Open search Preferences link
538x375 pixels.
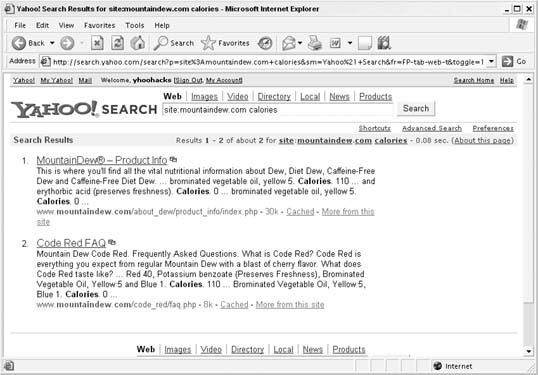(x=493, y=128)
